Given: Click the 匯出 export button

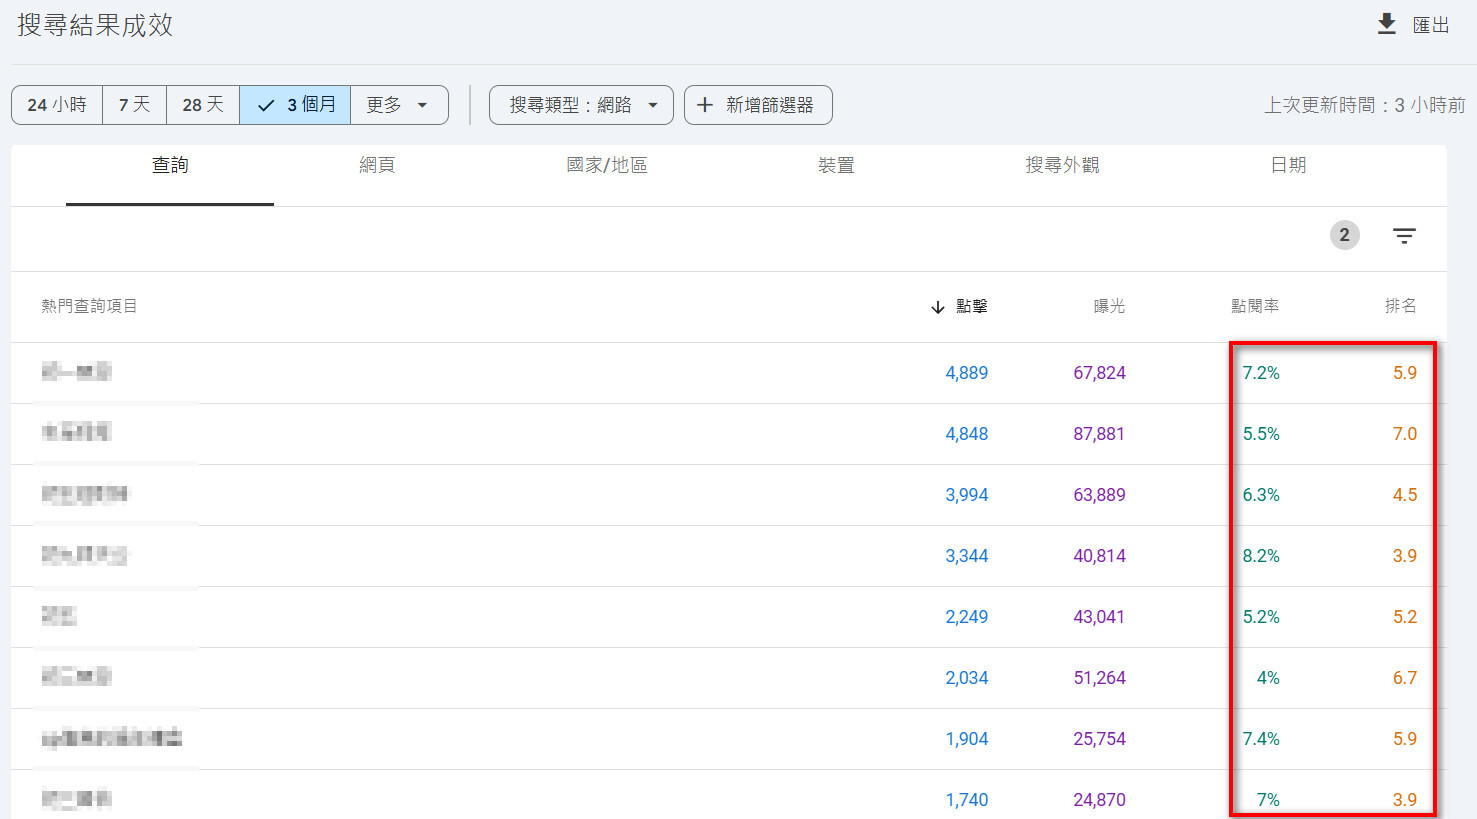Looking at the screenshot, I should click(1430, 25).
